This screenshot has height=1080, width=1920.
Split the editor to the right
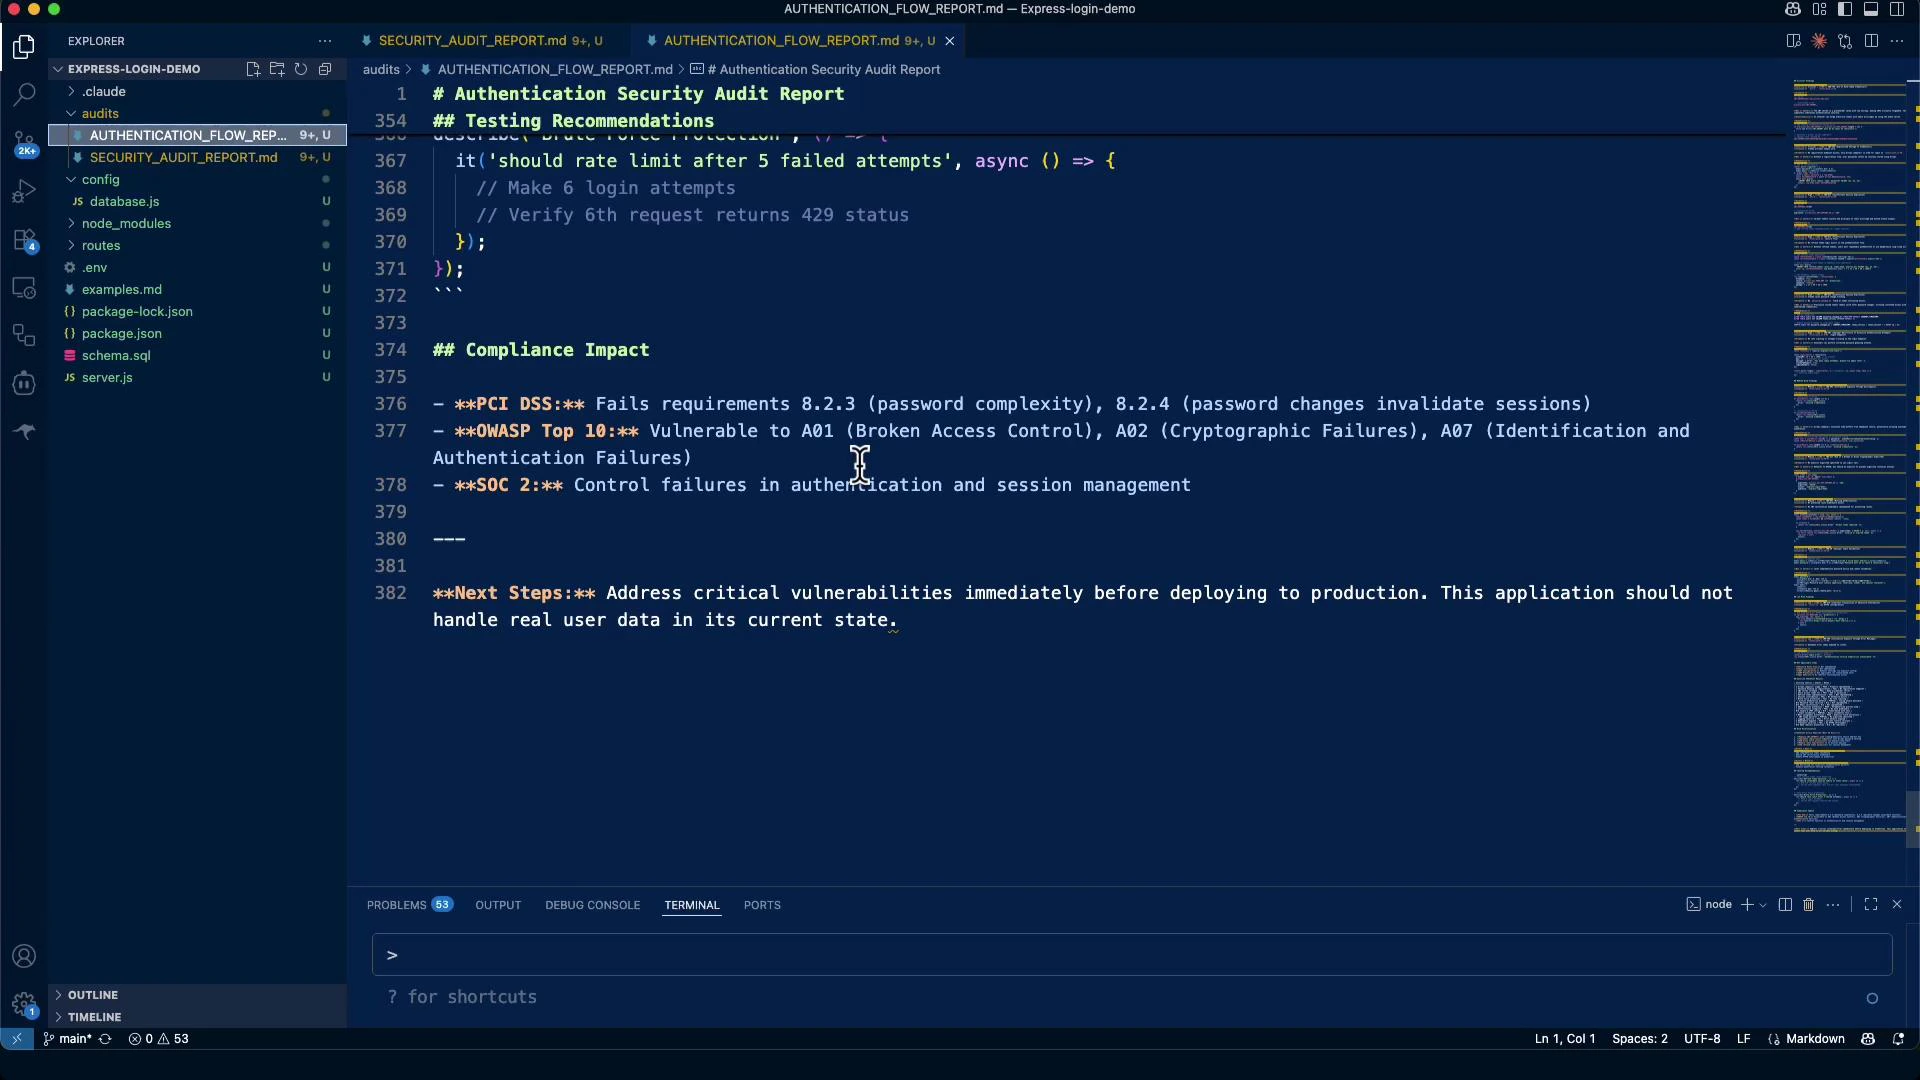click(x=1871, y=41)
